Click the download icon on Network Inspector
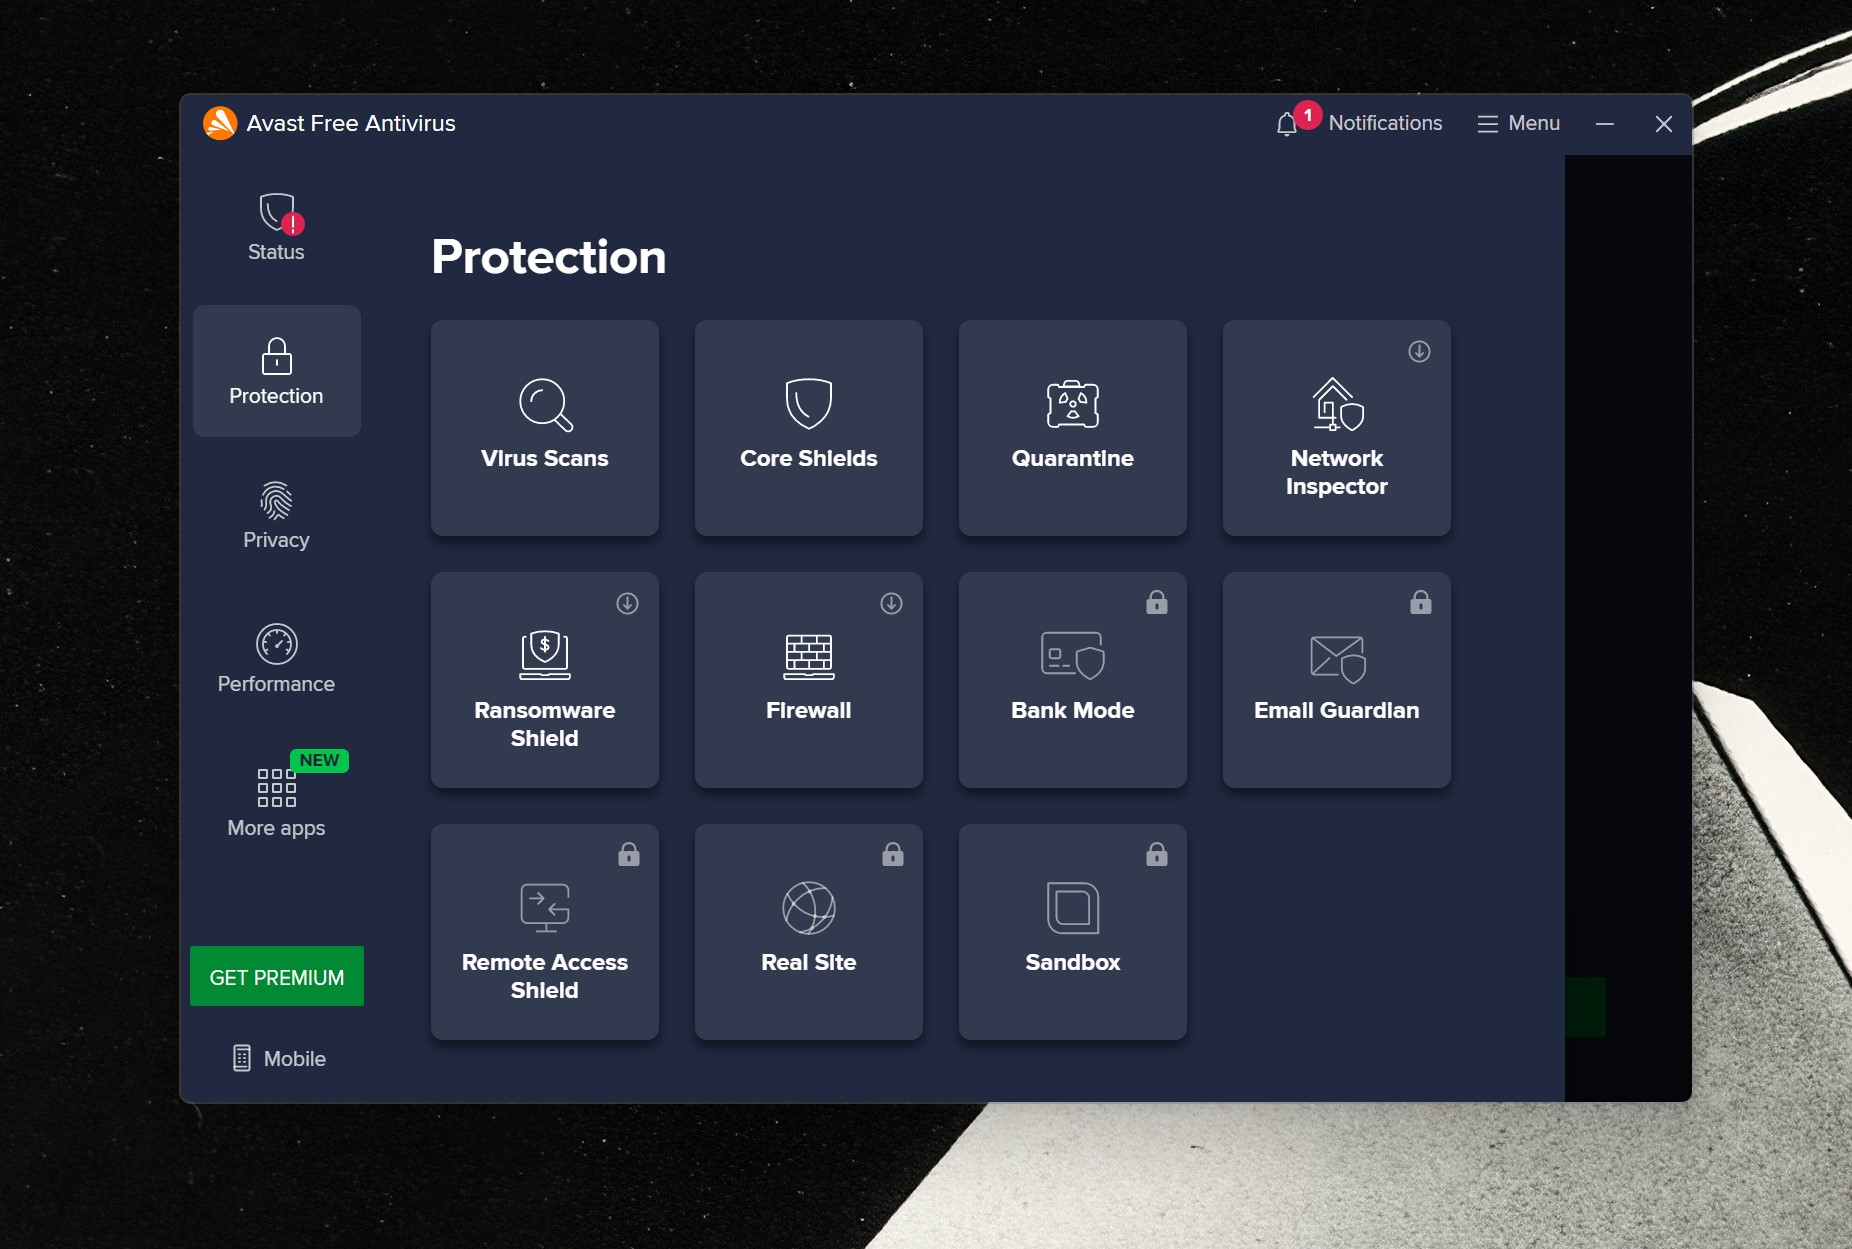This screenshot has height=1249, width=1852. [x=1419, y=351]
